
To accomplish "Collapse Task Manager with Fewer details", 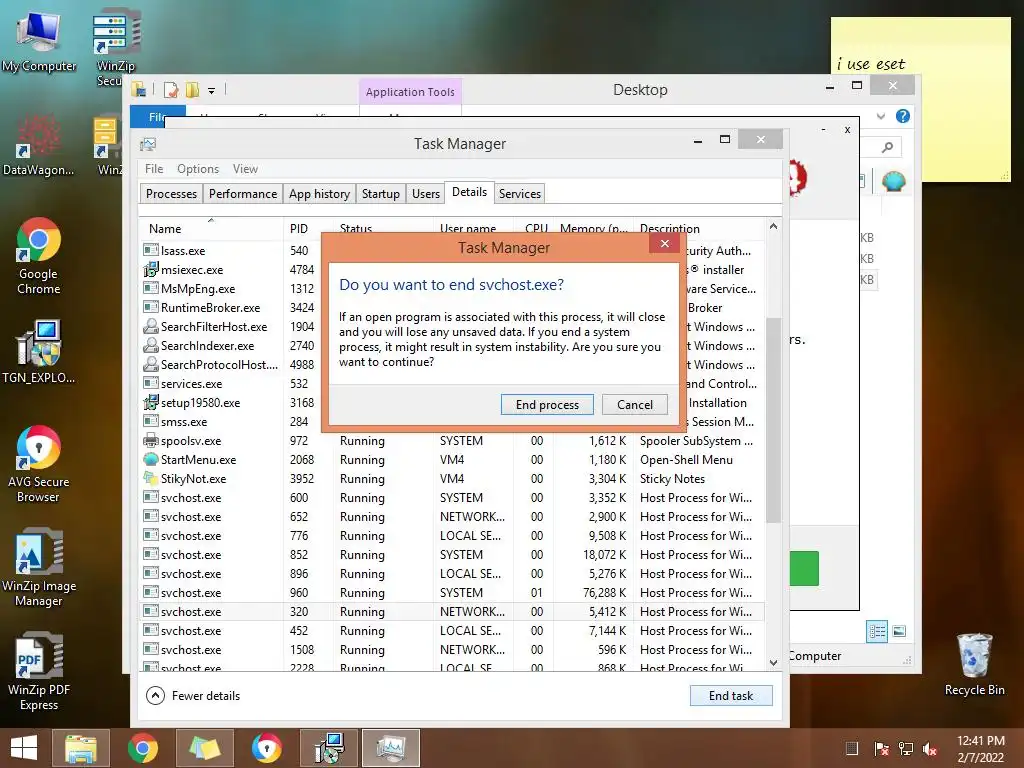I will coord(193,696).
